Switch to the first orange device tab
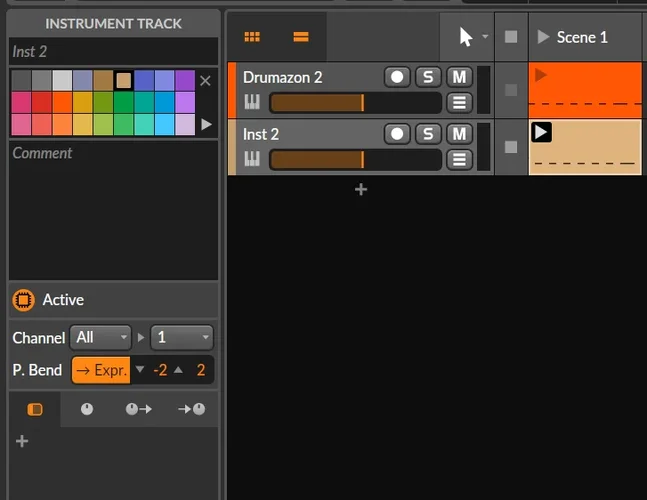 click(x=34, y=409)
